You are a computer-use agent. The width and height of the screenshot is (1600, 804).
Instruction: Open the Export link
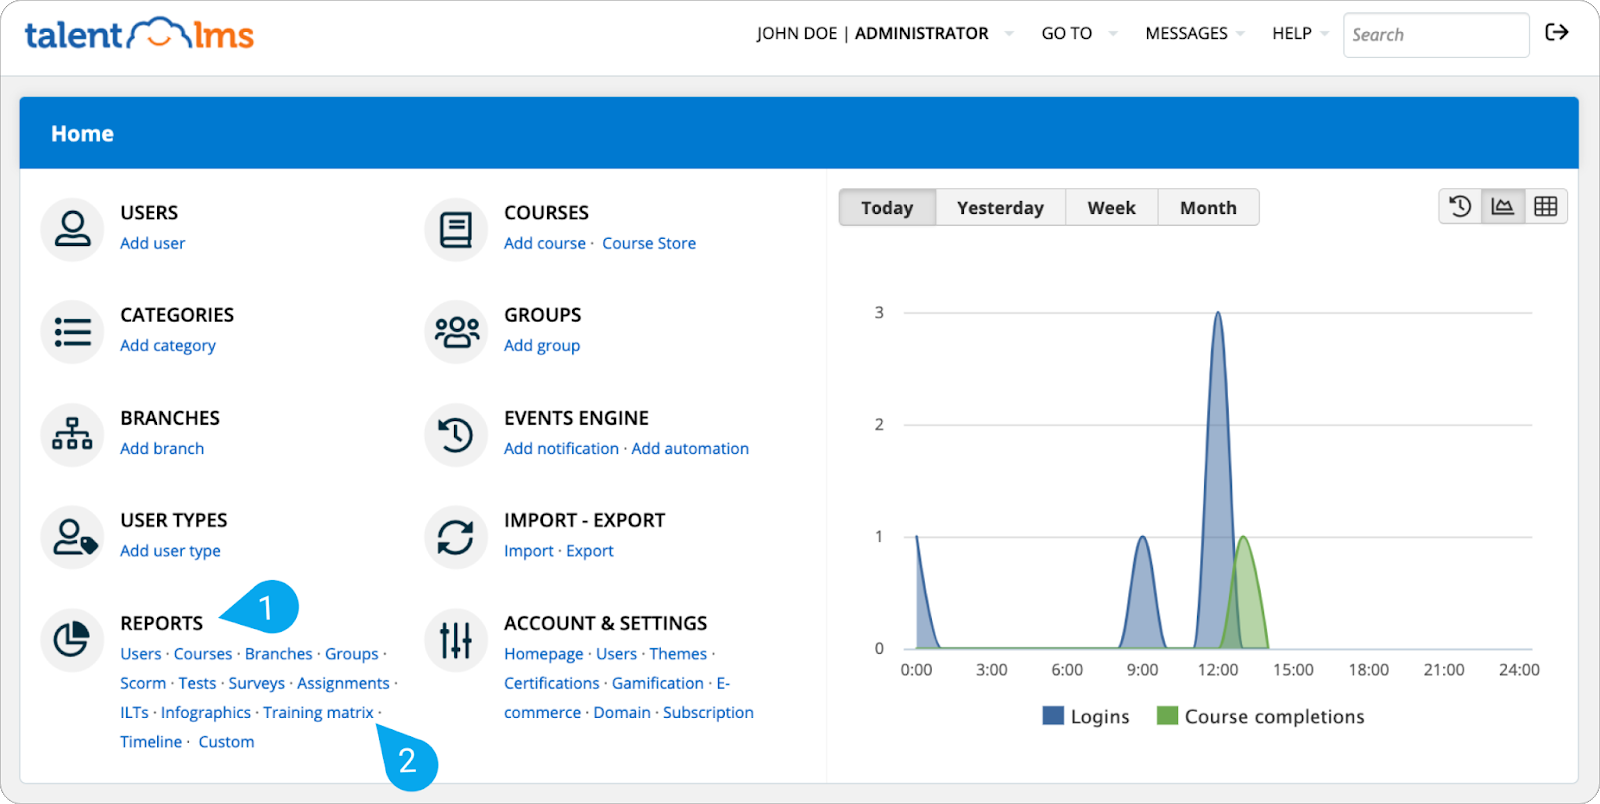[590, 550]
